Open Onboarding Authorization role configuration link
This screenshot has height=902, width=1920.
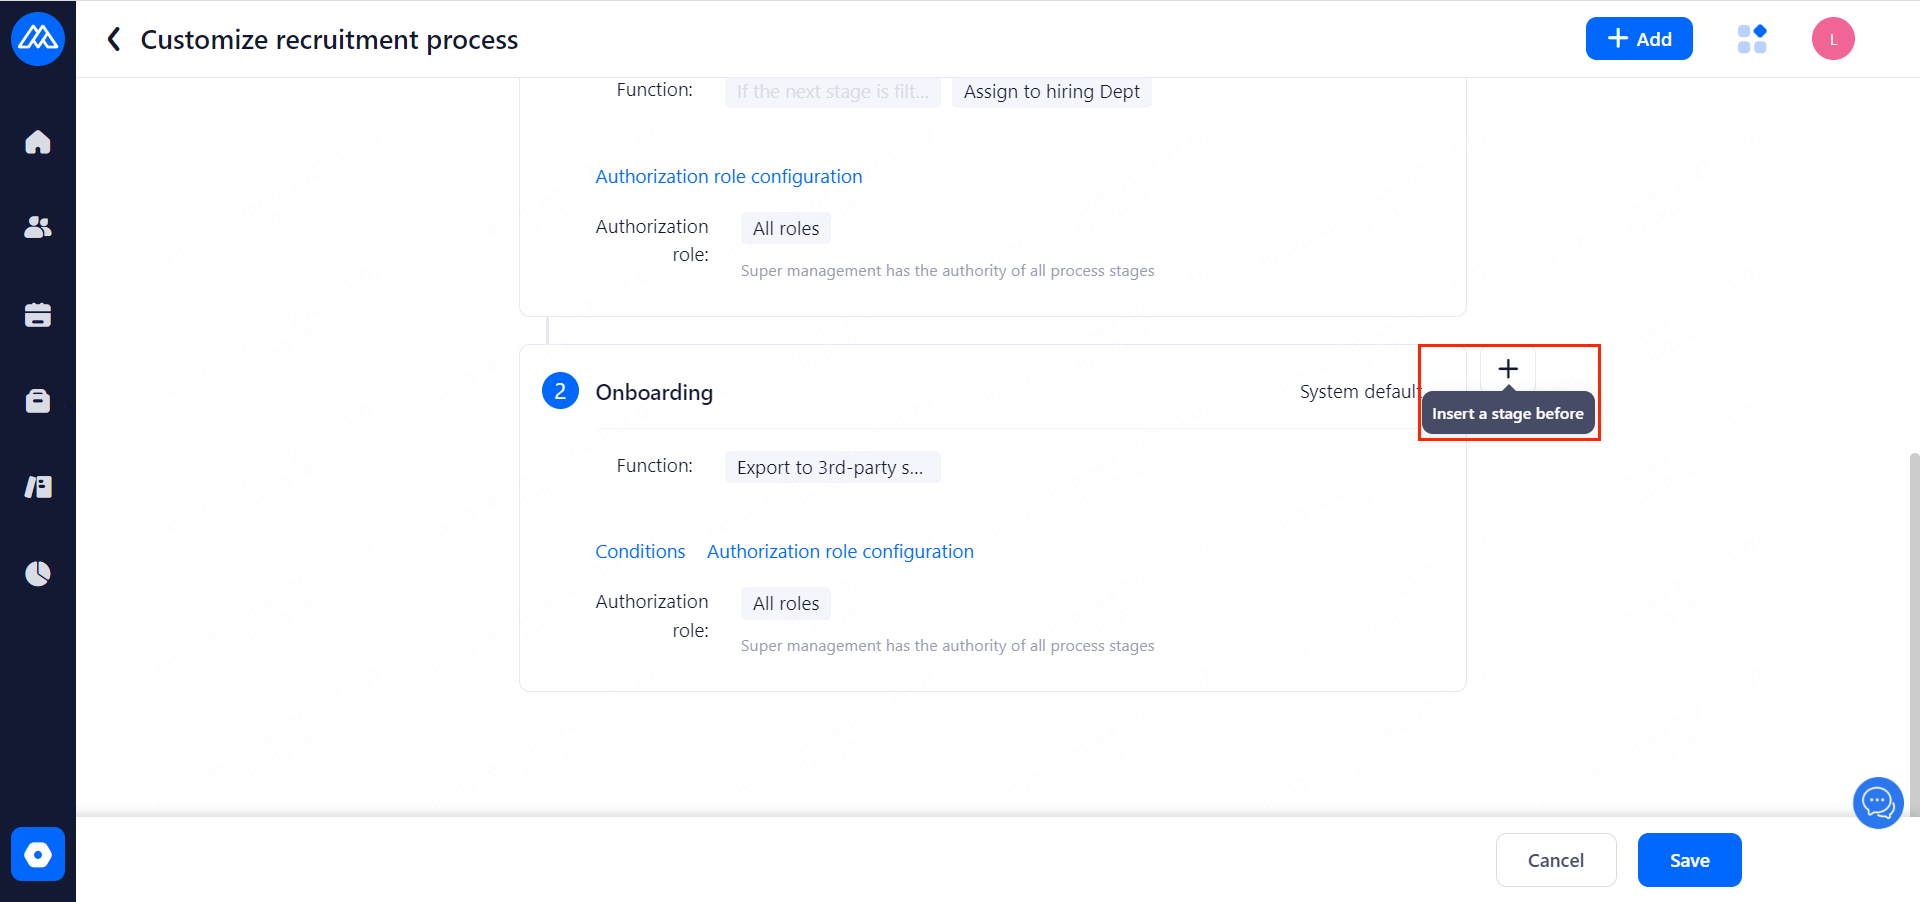coord(840,552)
